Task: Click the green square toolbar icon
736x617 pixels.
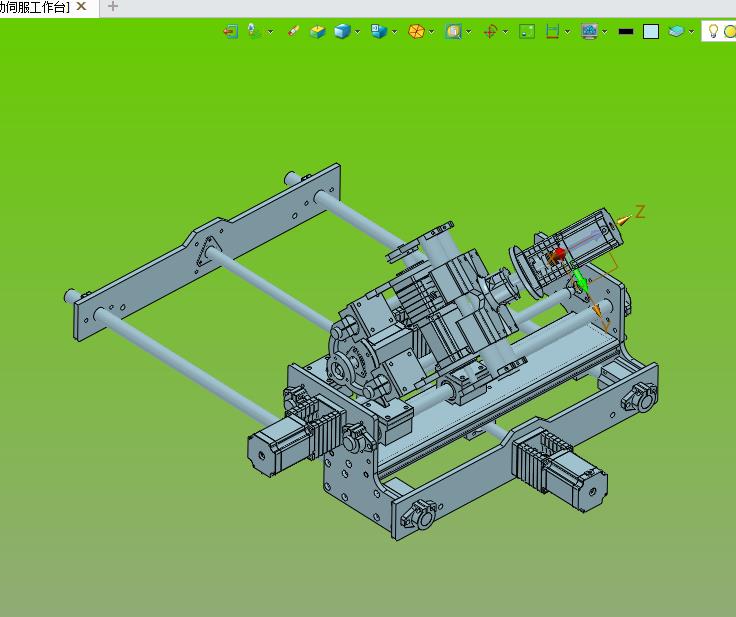Action: coord(527,31)
